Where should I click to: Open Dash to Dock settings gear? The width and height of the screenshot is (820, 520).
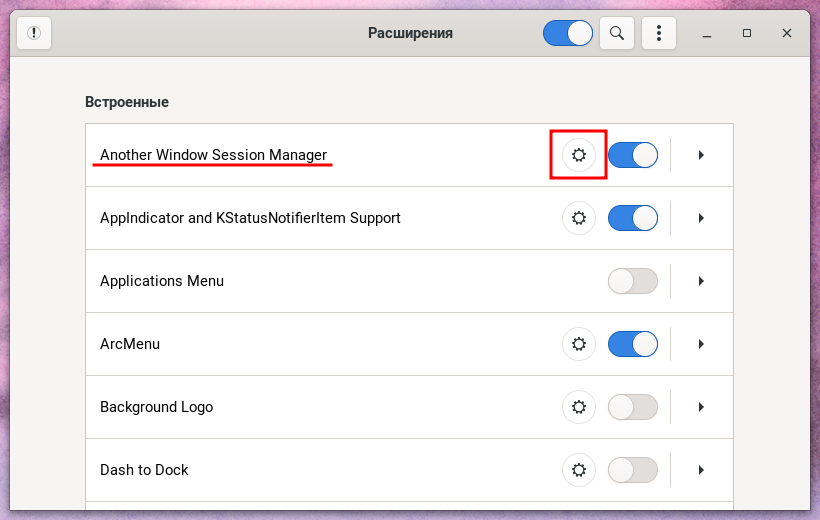pos(578,470)
